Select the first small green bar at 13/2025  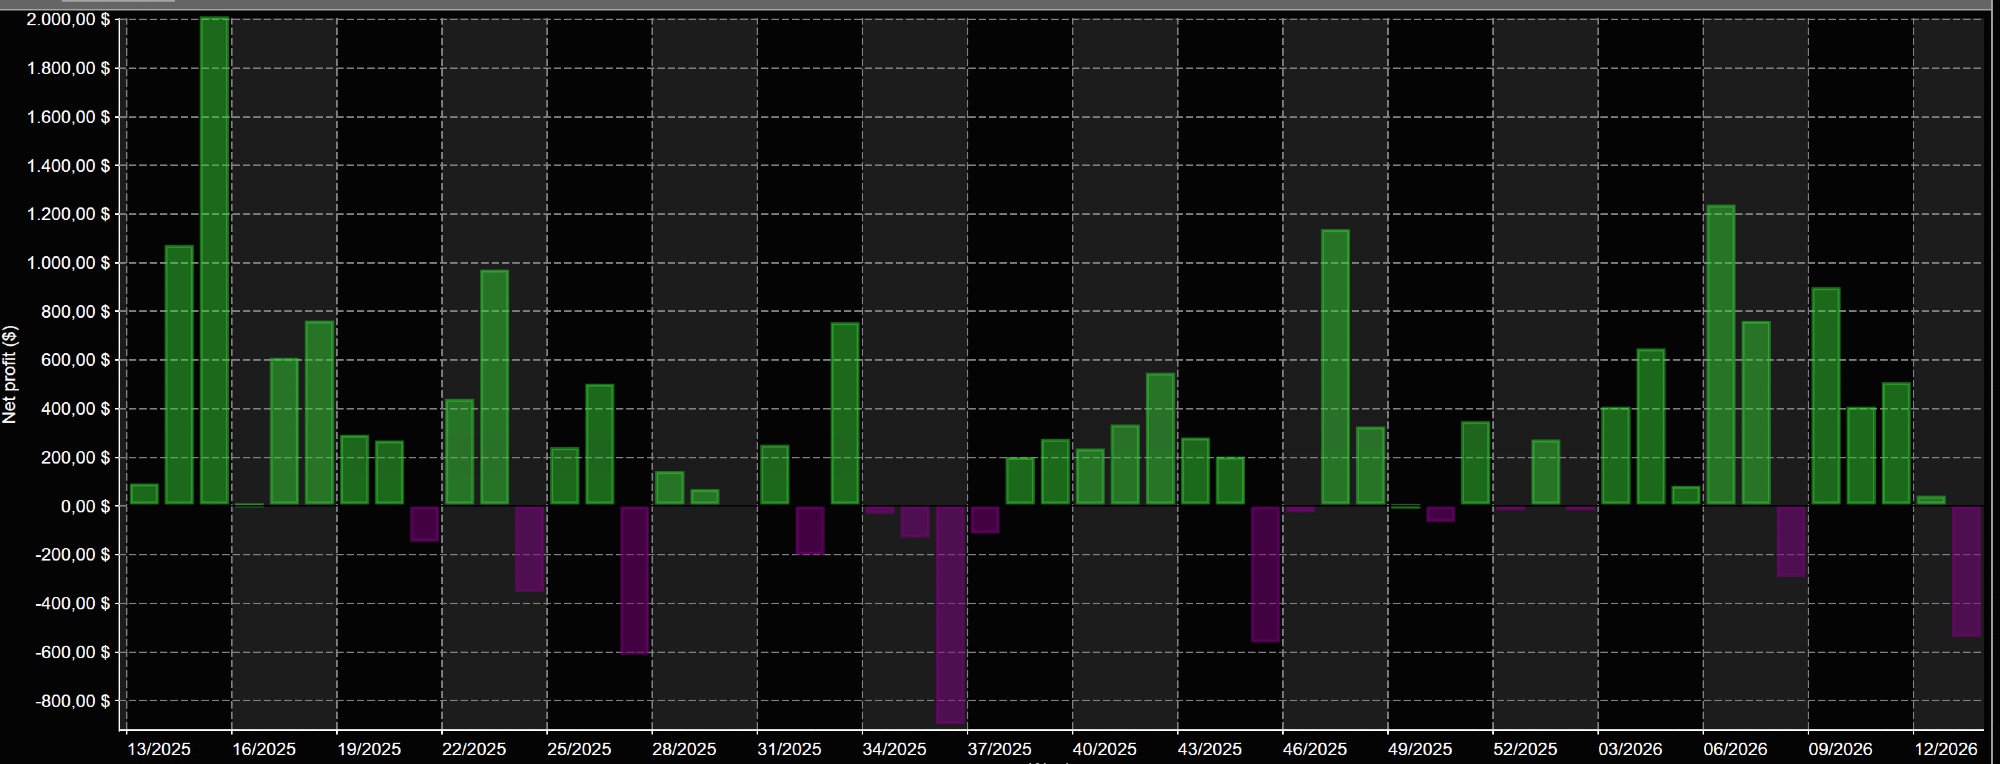click(144, 494)
